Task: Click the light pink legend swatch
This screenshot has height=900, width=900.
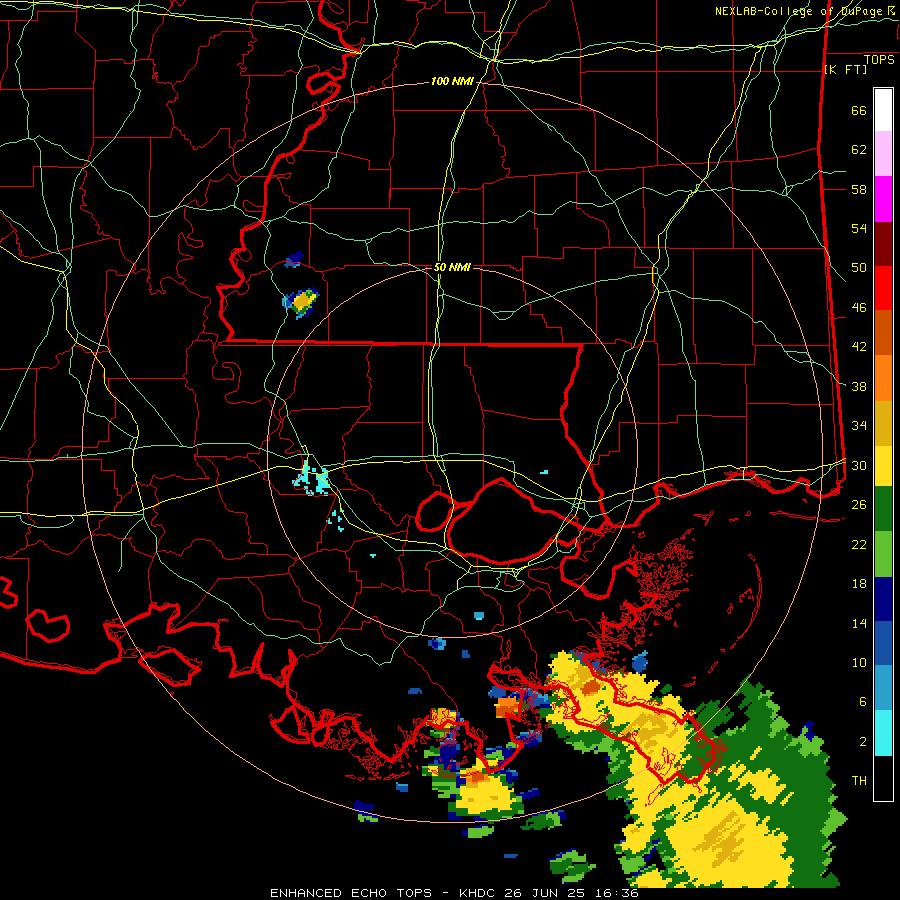Action: [x=883, y=154]
